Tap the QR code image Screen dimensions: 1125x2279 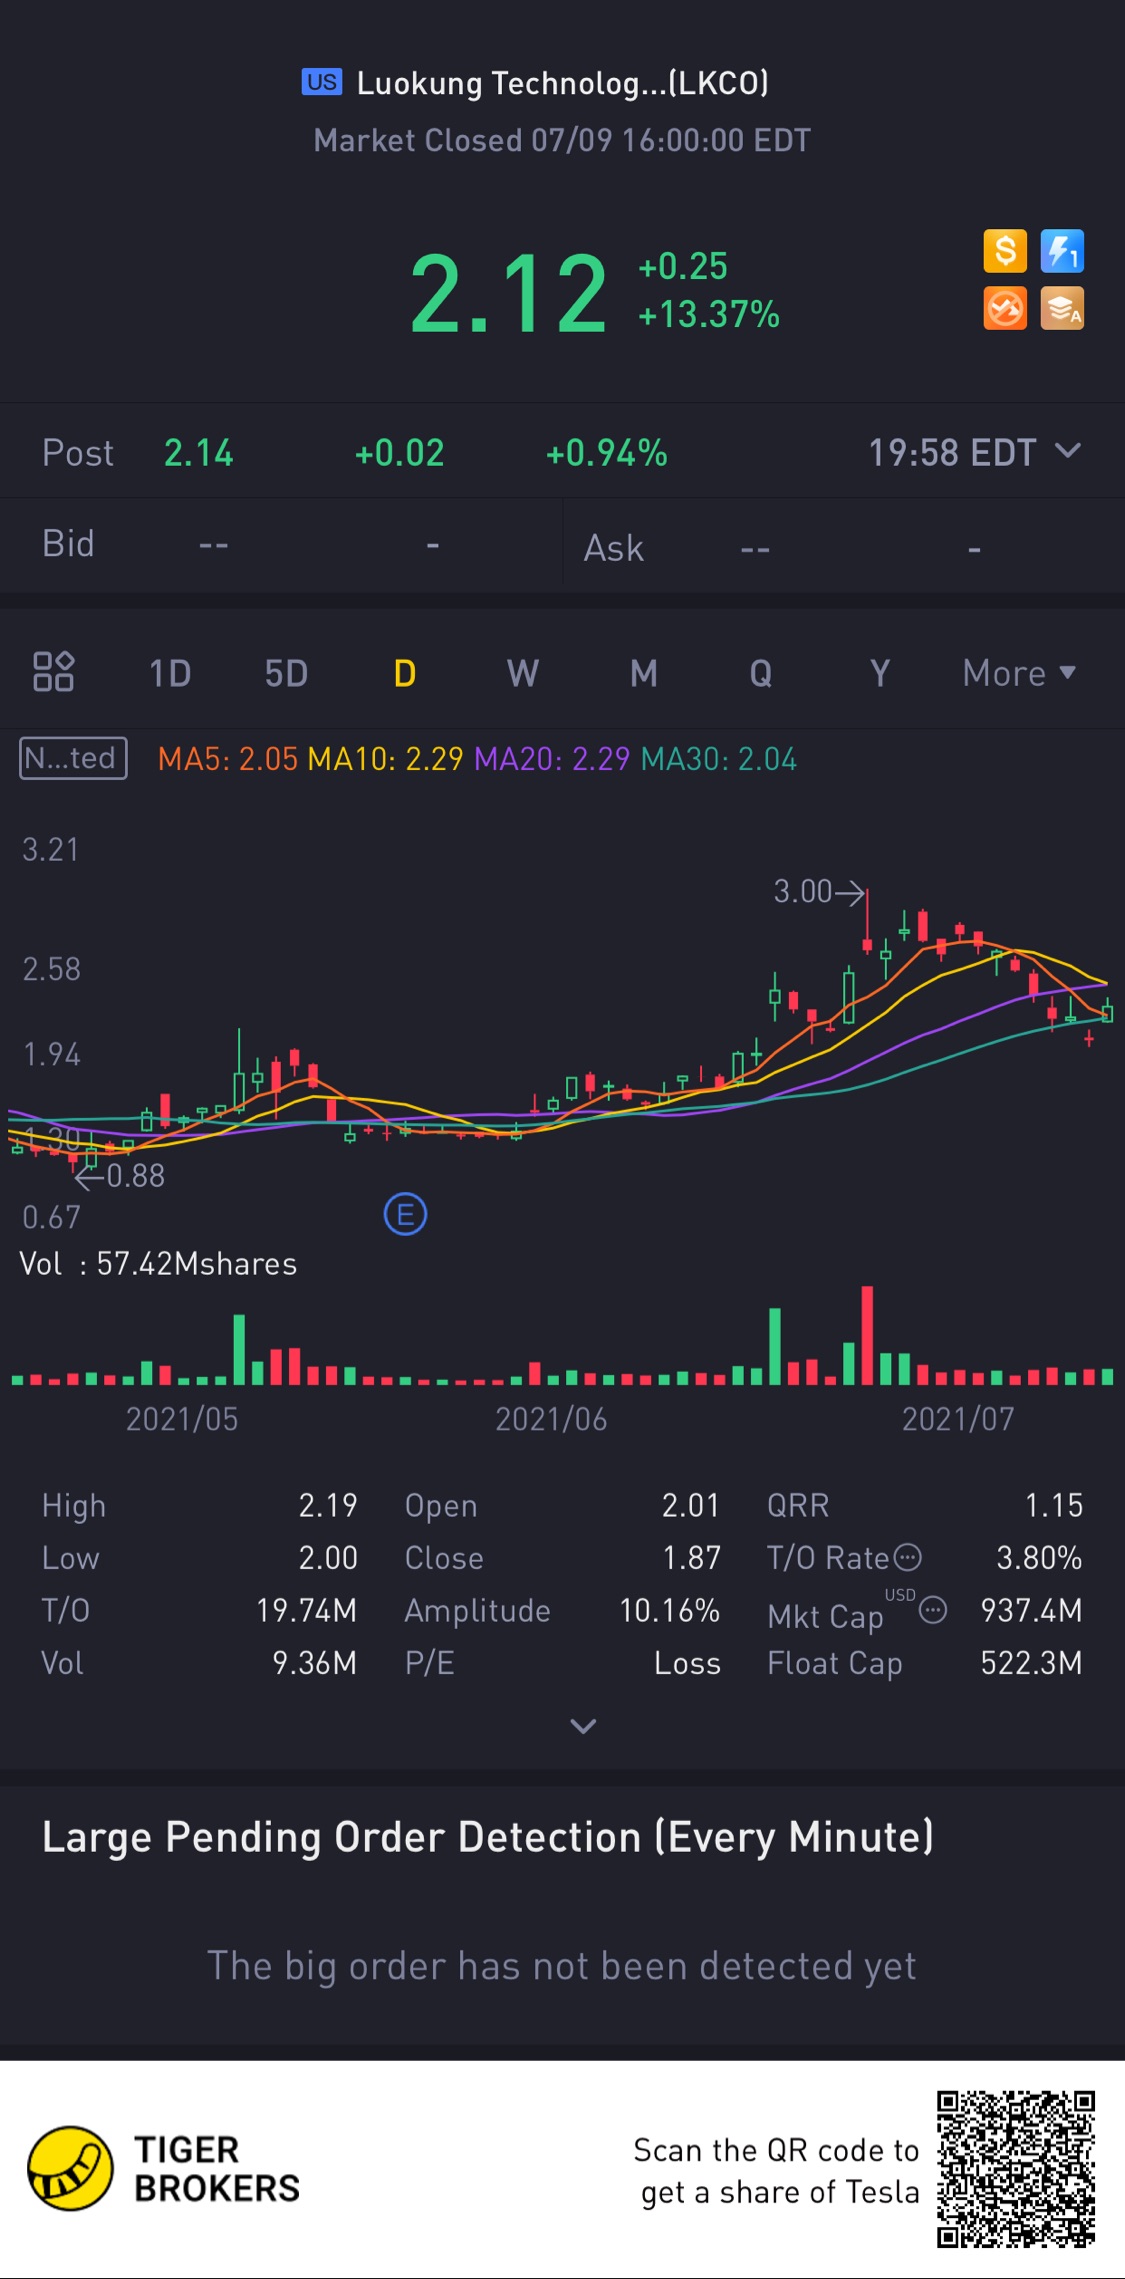1016,2168
